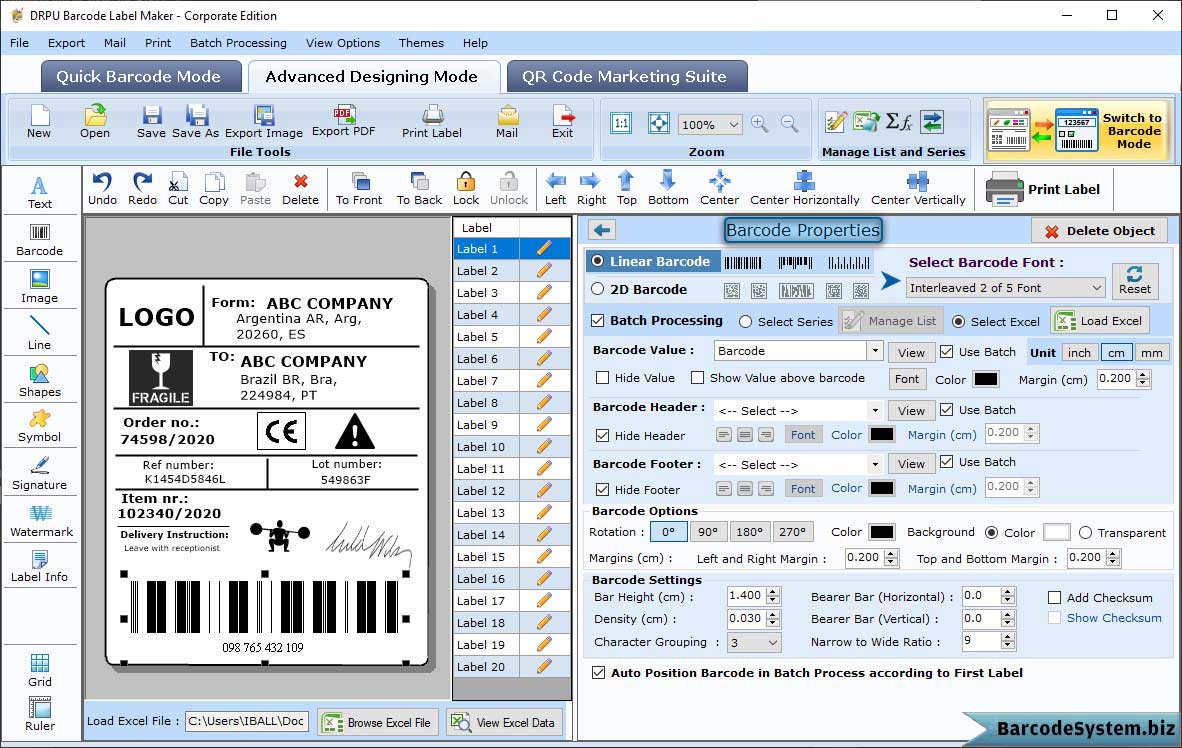
Task: Select the Barcode tool in sidebar
Action: (39, 240)
